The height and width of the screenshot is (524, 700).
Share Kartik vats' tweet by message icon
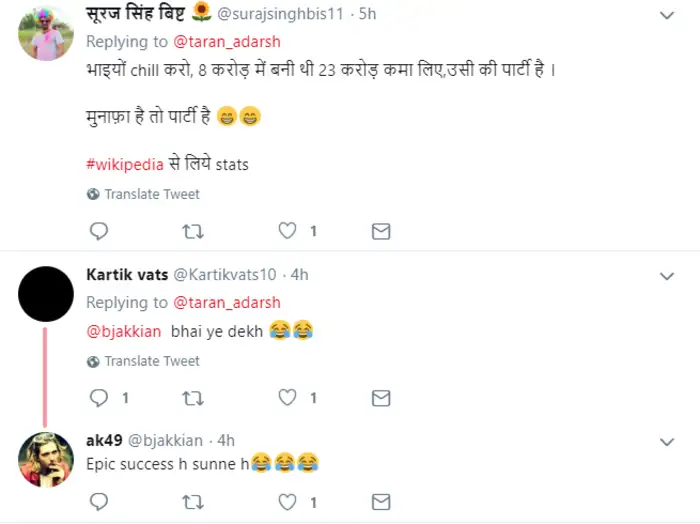pos(381,398)
